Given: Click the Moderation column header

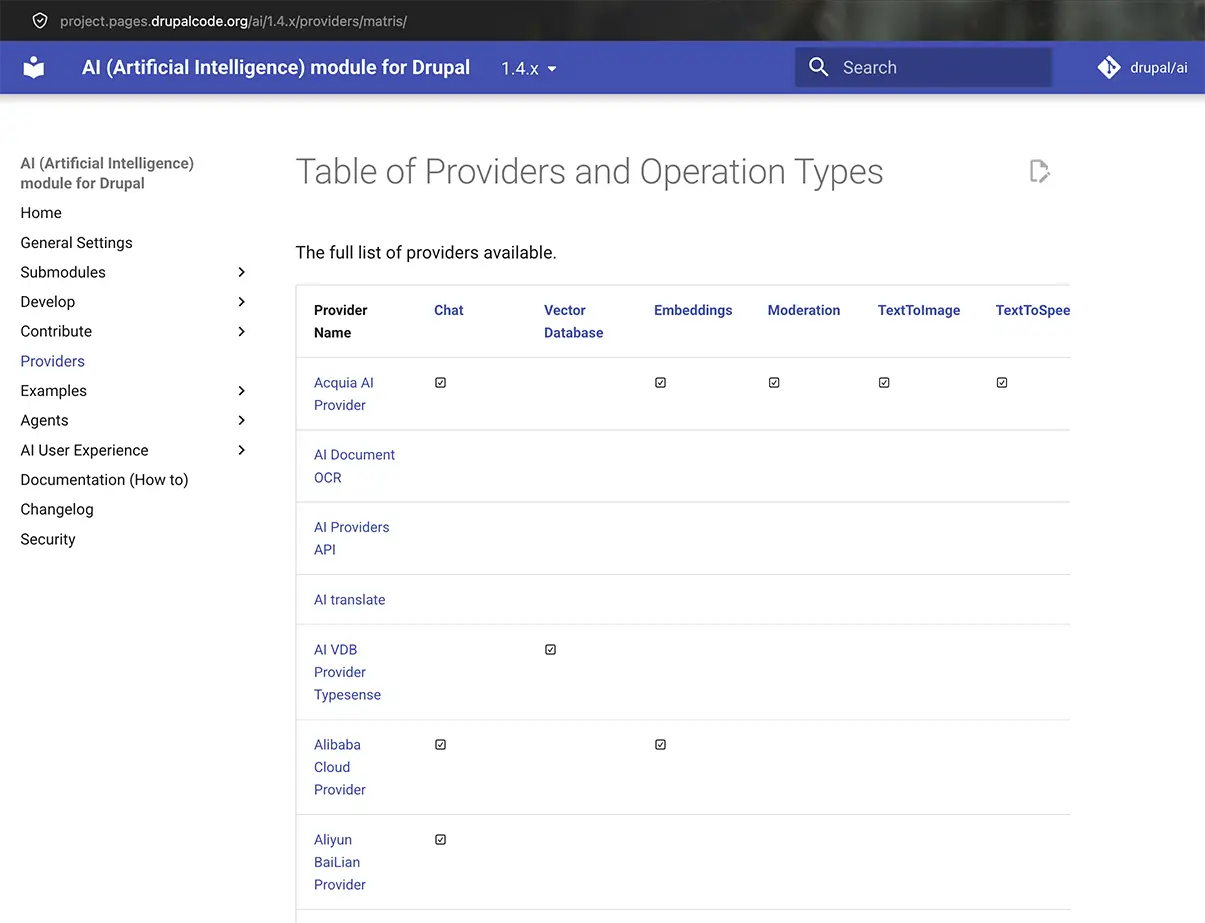Looking at the screenshot, I should pyautogui.click(x=804, y=310).
